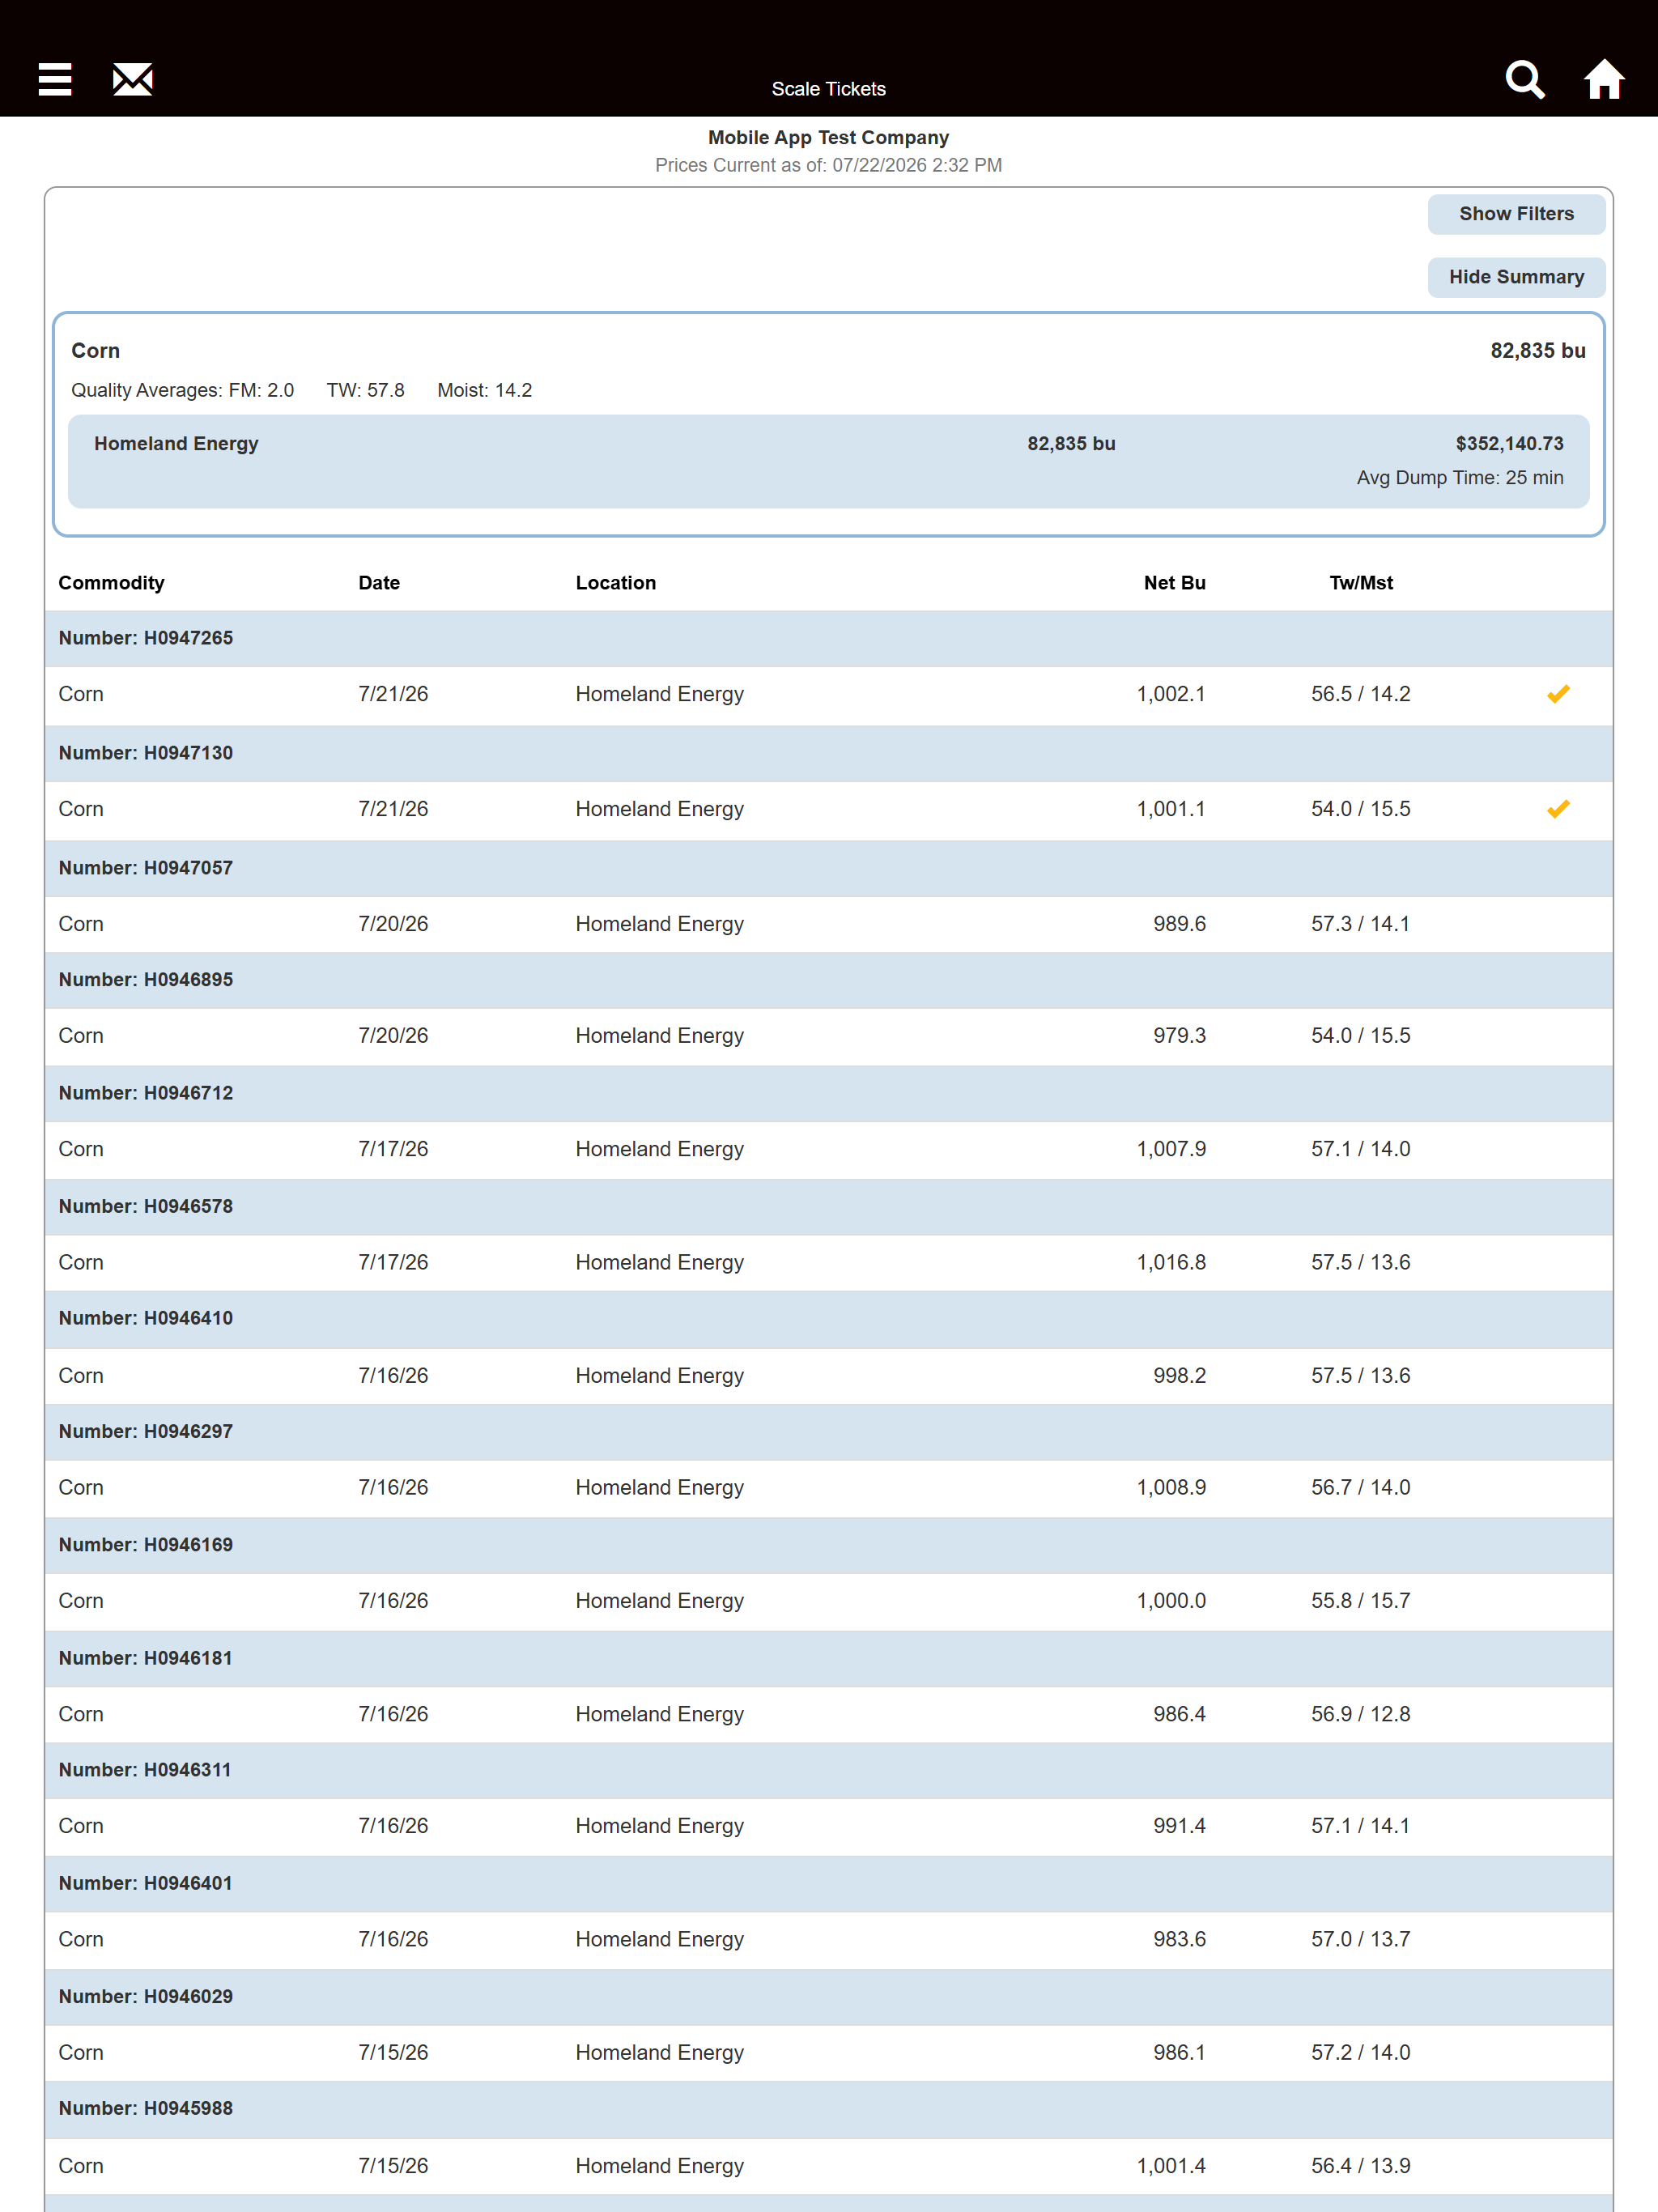Image resolution: width=1658 pixels, height=2212 pixels.
Task: Open ticket Number: H0946181
Action: pos(828,1658)
